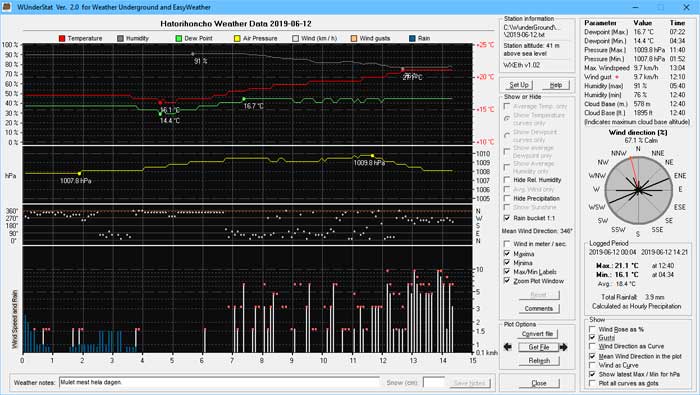700x395 pixels.
Task: Click the 16.7 °C dew point maximum marker
Action: pos(244,99)
